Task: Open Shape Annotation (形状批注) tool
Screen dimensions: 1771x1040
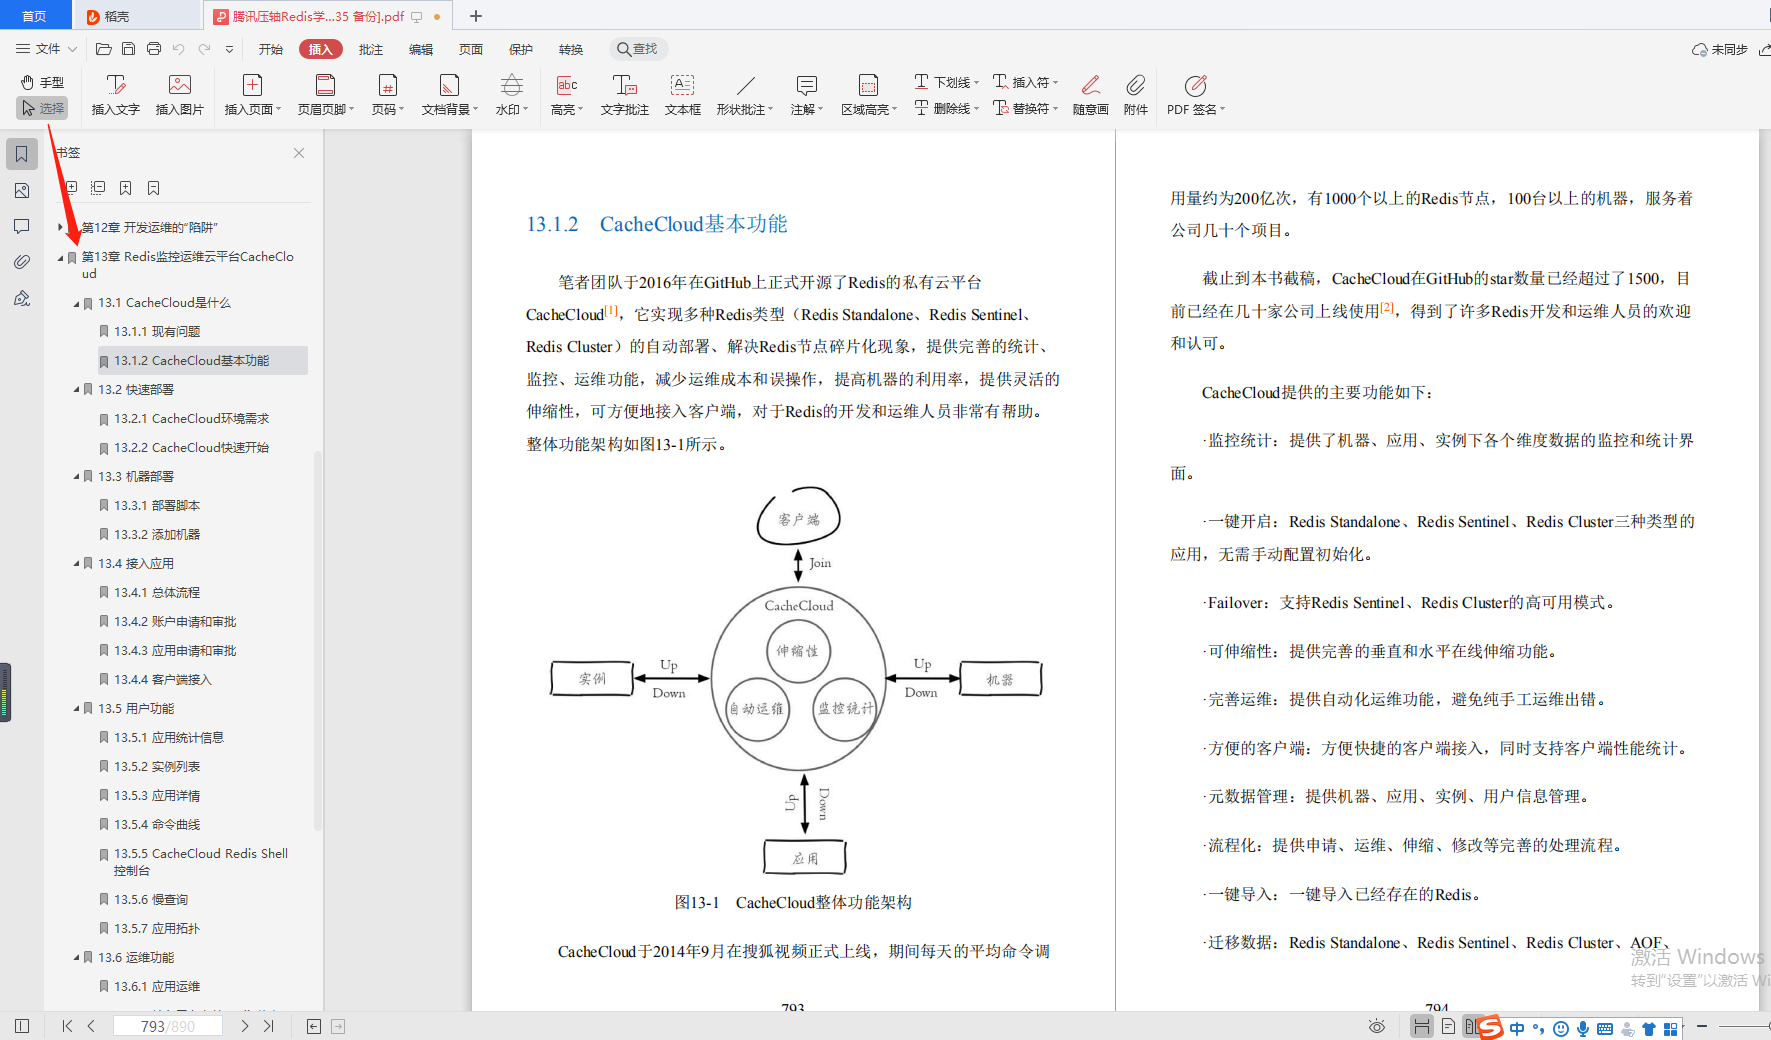Action: [745, 95]
